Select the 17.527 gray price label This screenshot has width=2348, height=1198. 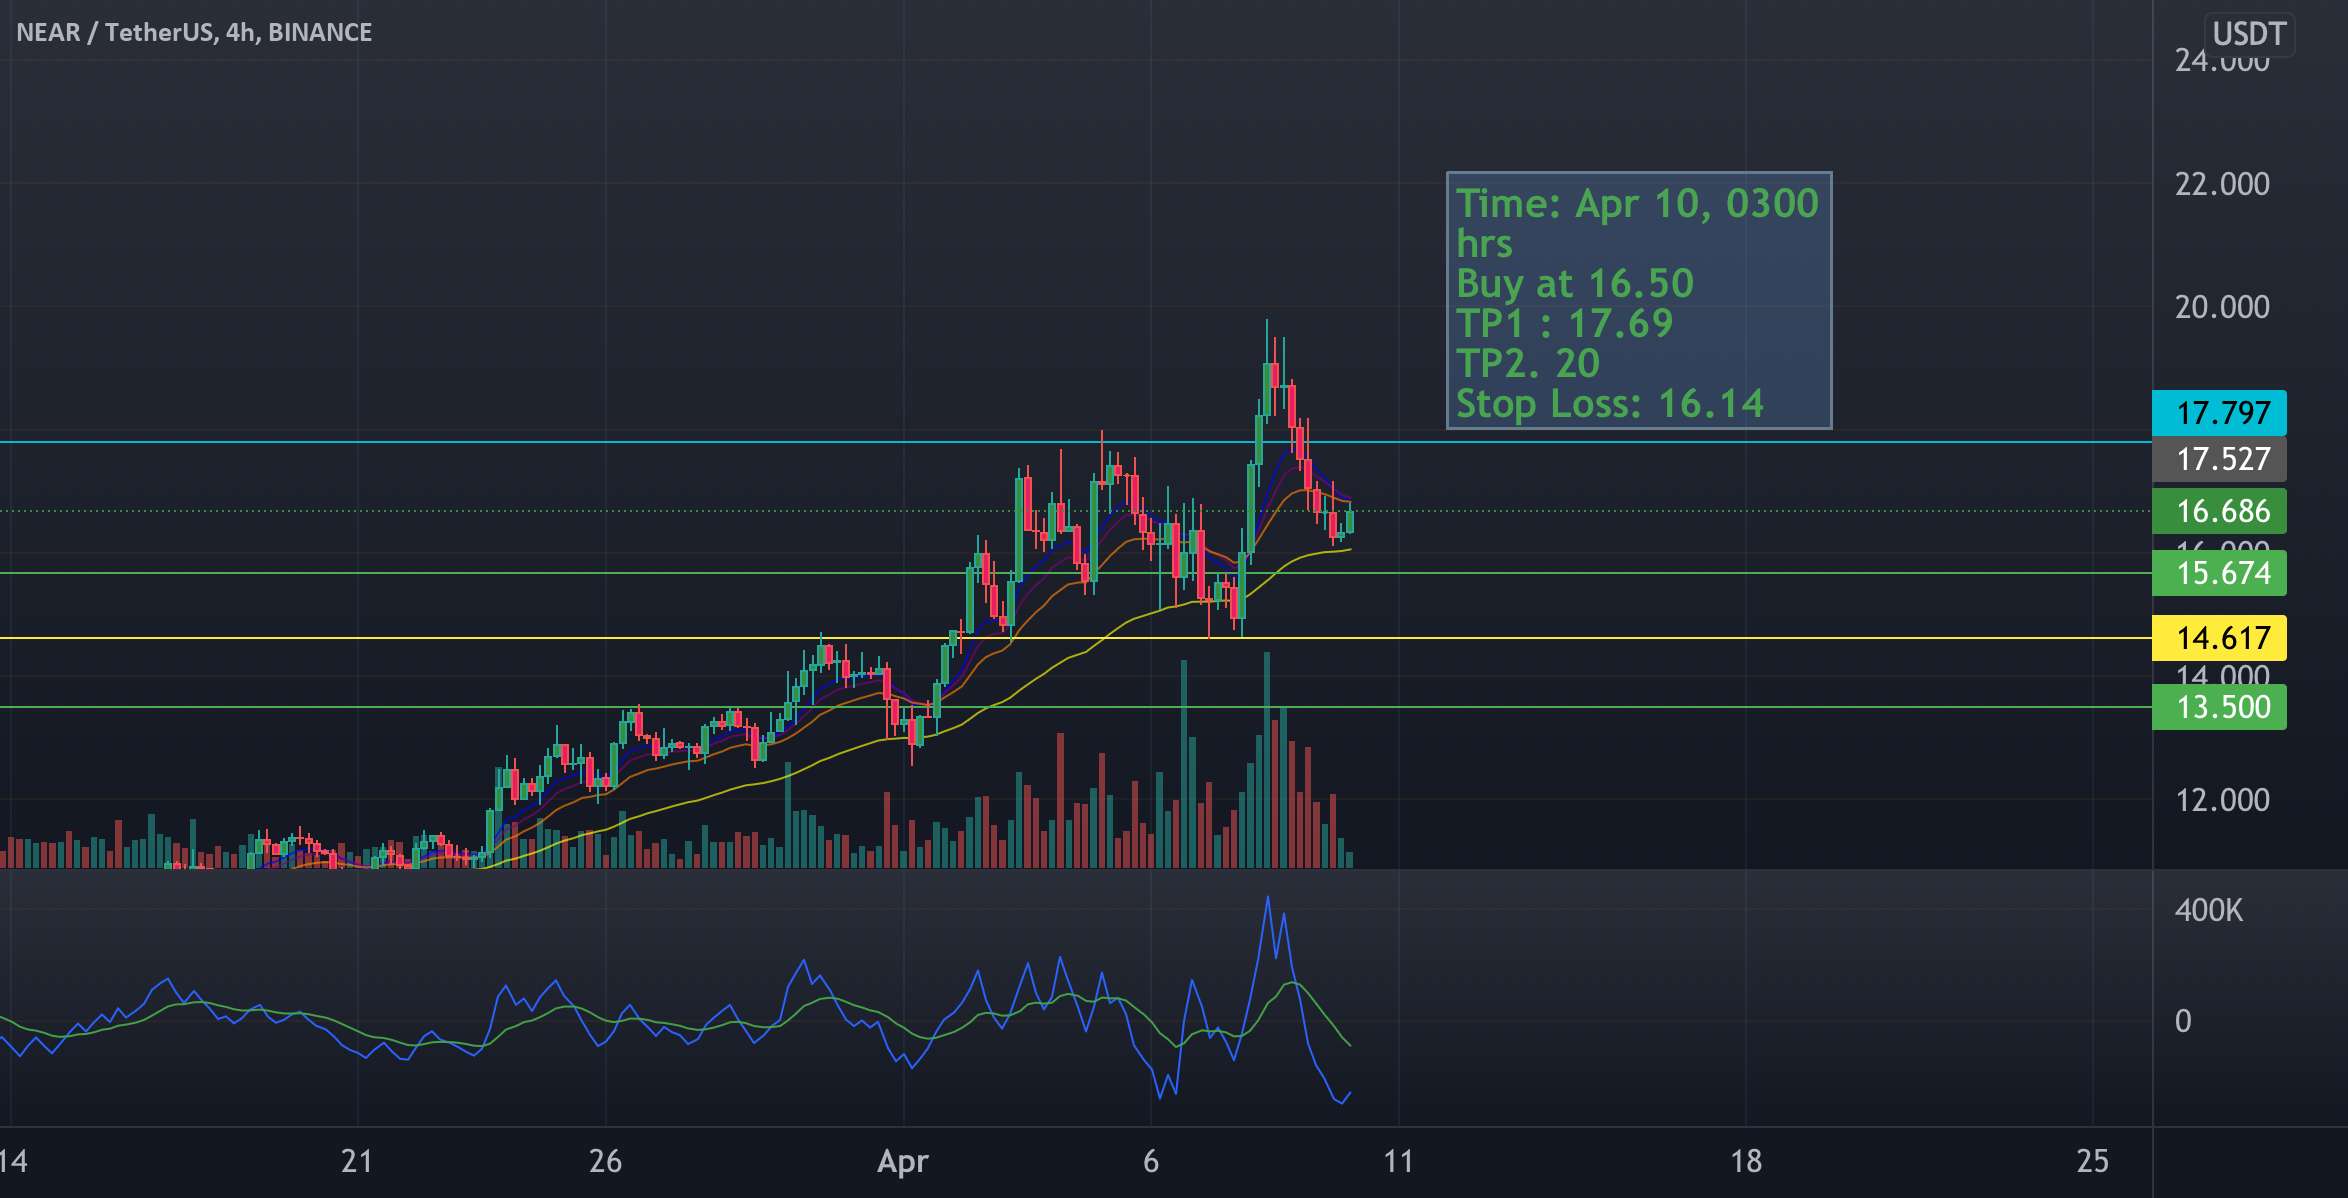2219,459
